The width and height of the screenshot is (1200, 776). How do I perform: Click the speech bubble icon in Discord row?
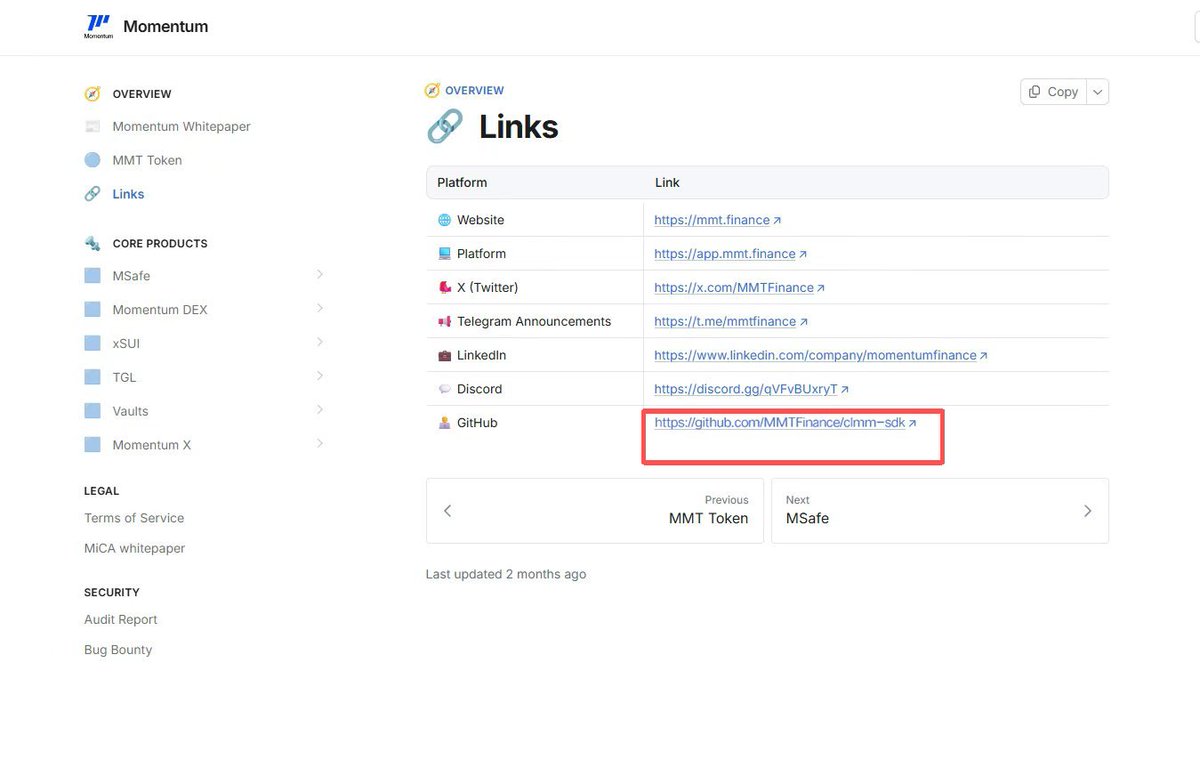(444, 389)
